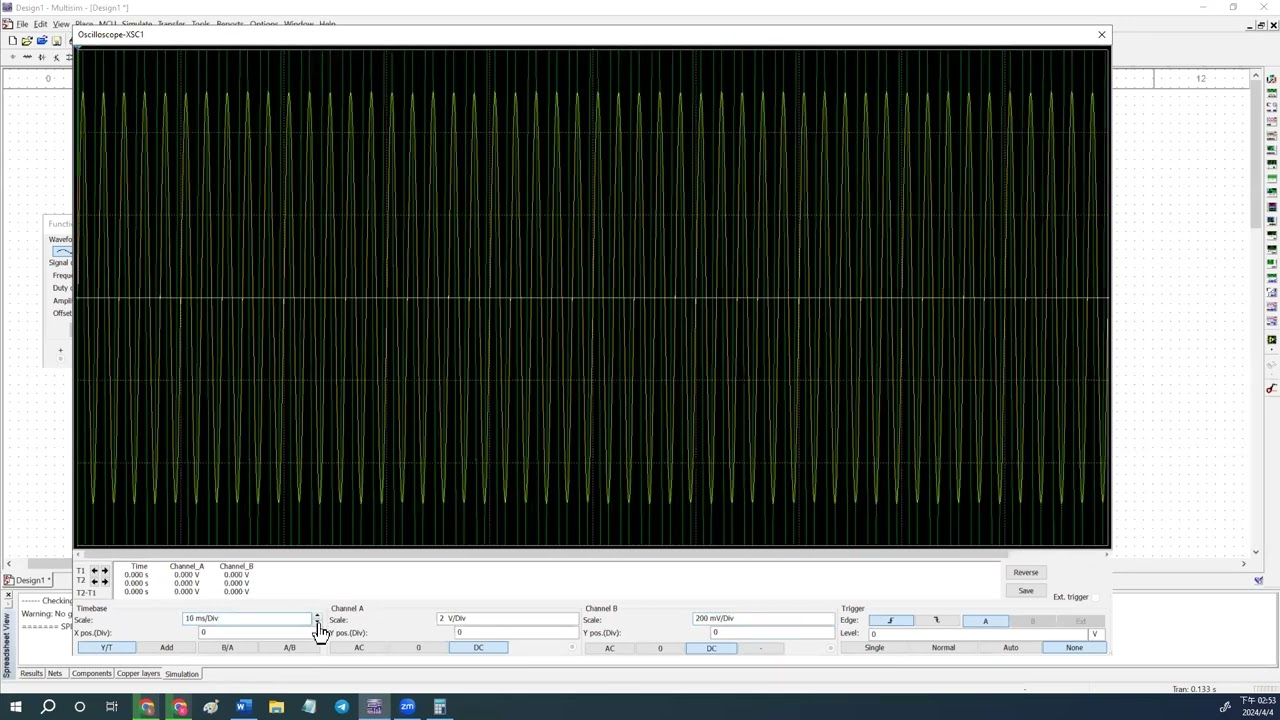Open Windows search from taskbar
The height and width of the screenshot is (720, 1280).
click(47, 707)
